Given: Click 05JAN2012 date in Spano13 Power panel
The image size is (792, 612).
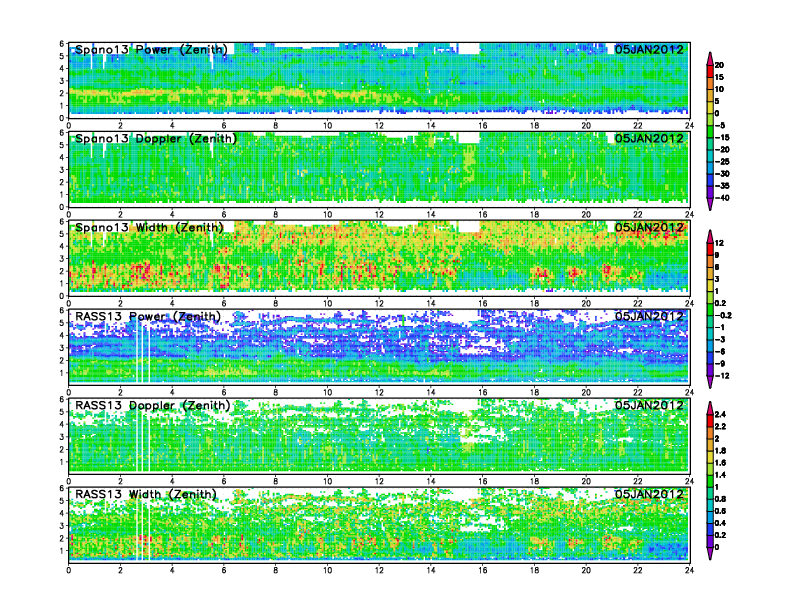Looking at the screenshot, I should point(649,49).
